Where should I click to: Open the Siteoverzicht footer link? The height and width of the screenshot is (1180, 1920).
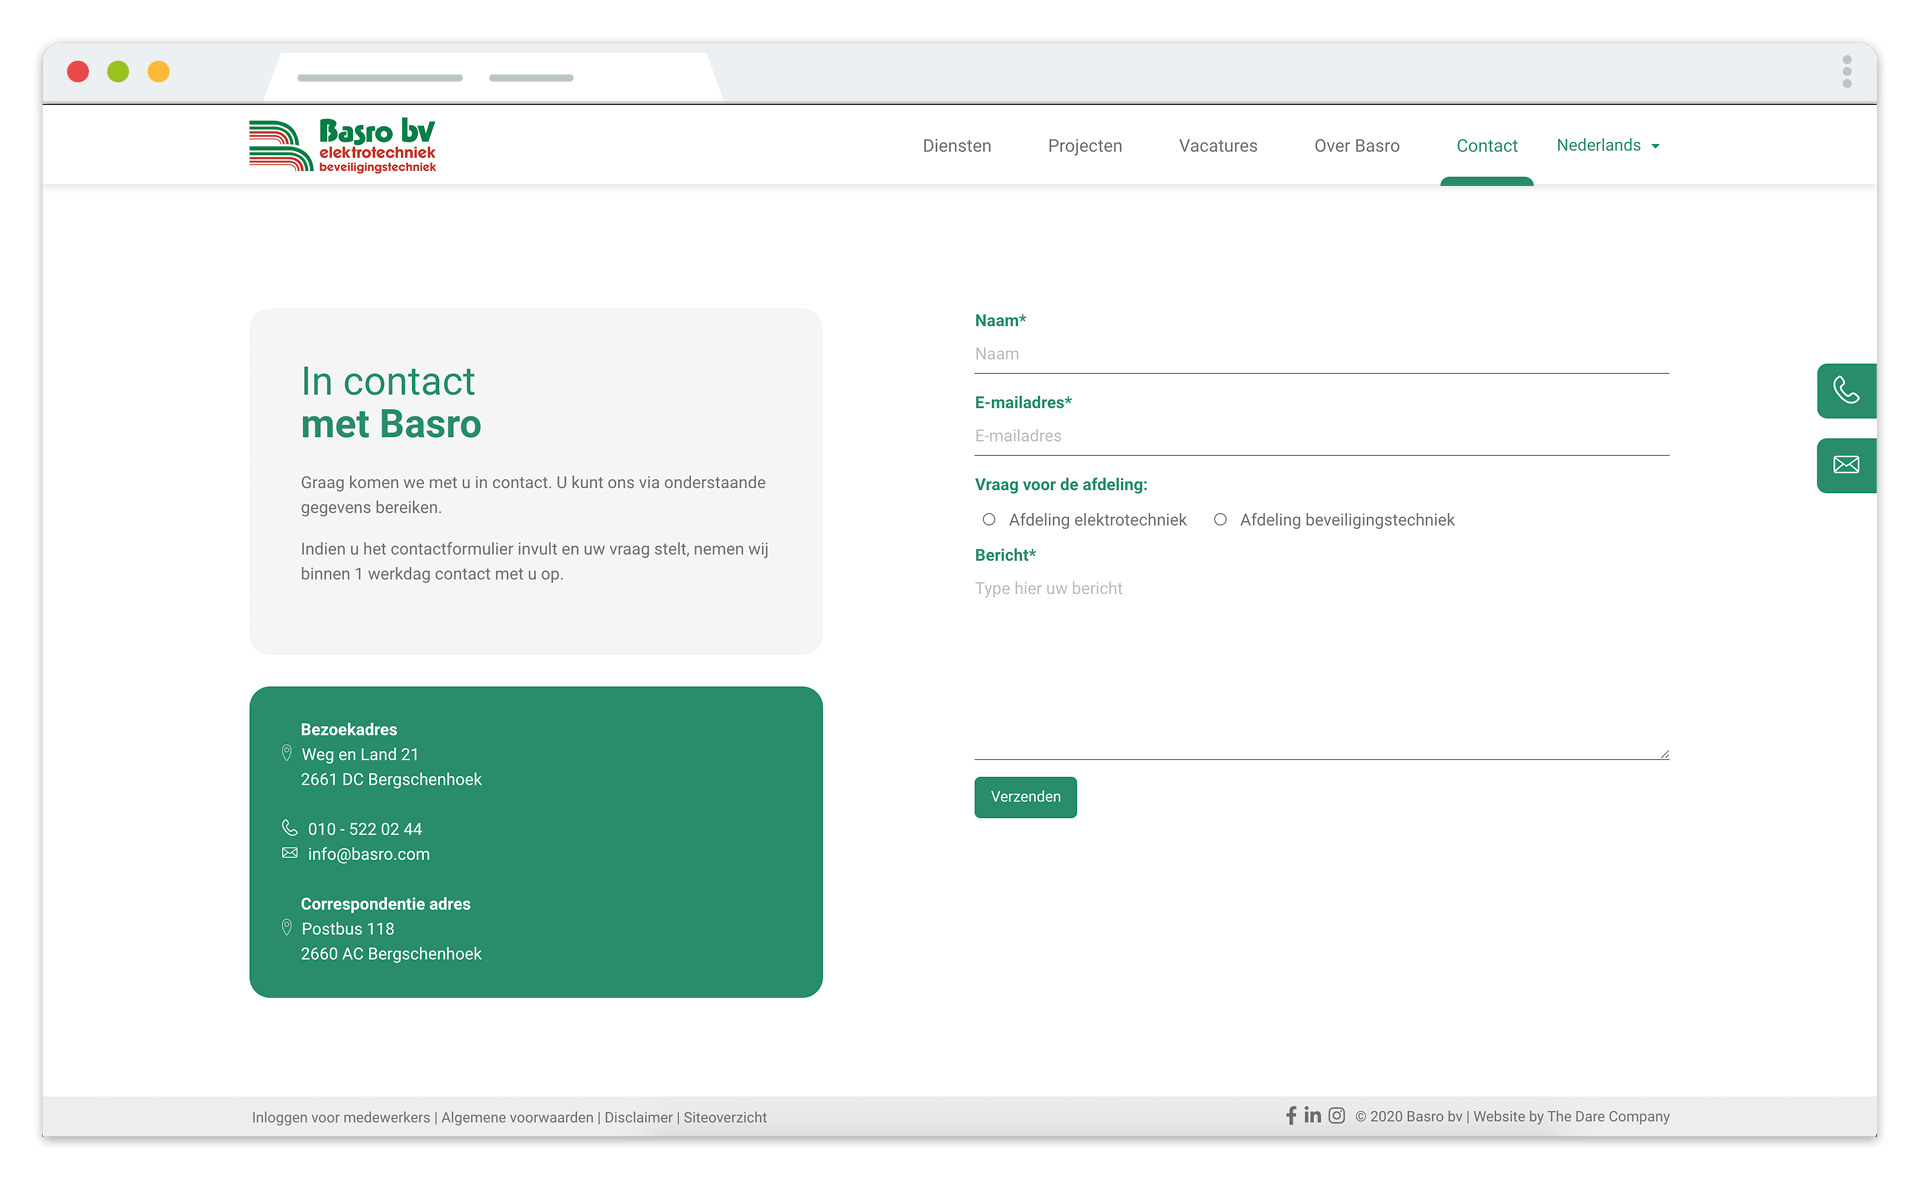point(725,1118)
